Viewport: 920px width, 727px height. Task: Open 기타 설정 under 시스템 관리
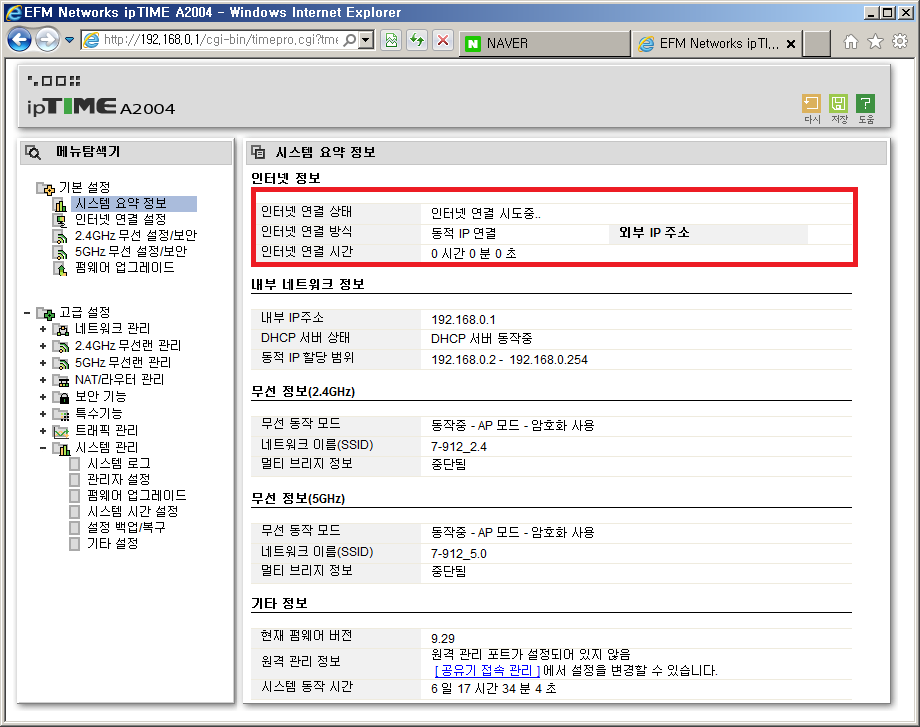[x=113, y=544]
